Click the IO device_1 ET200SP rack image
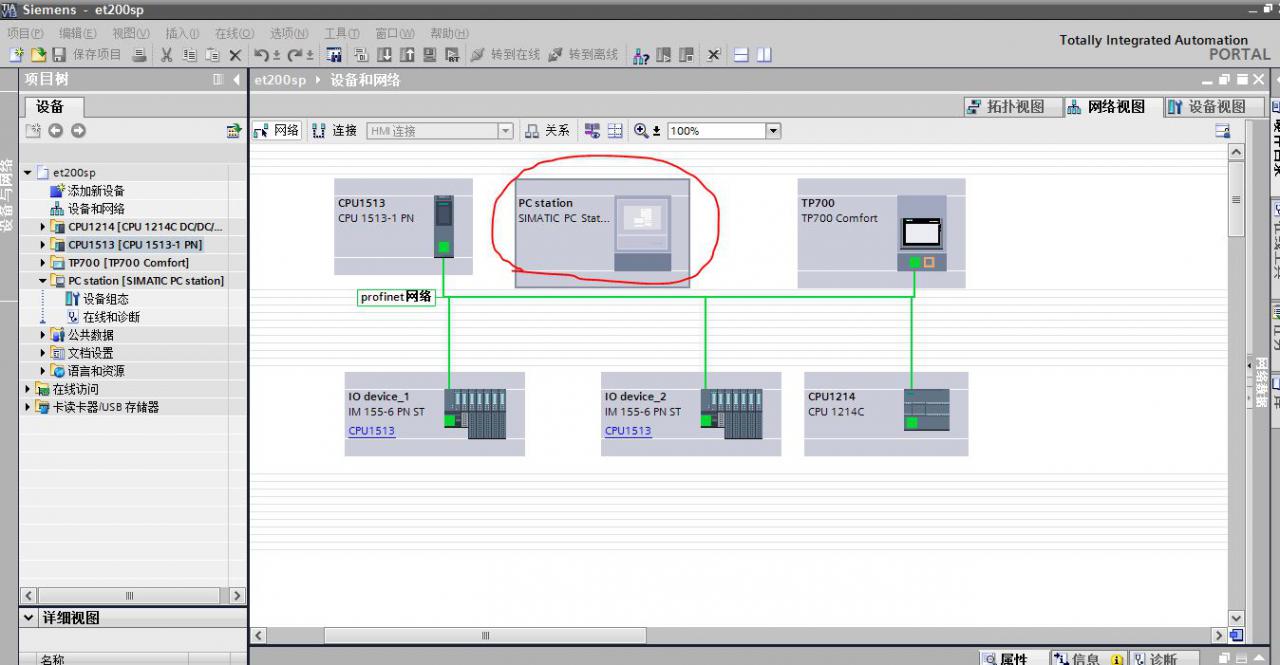Screen dimensions: 1280x665 [x=475, y=414]
